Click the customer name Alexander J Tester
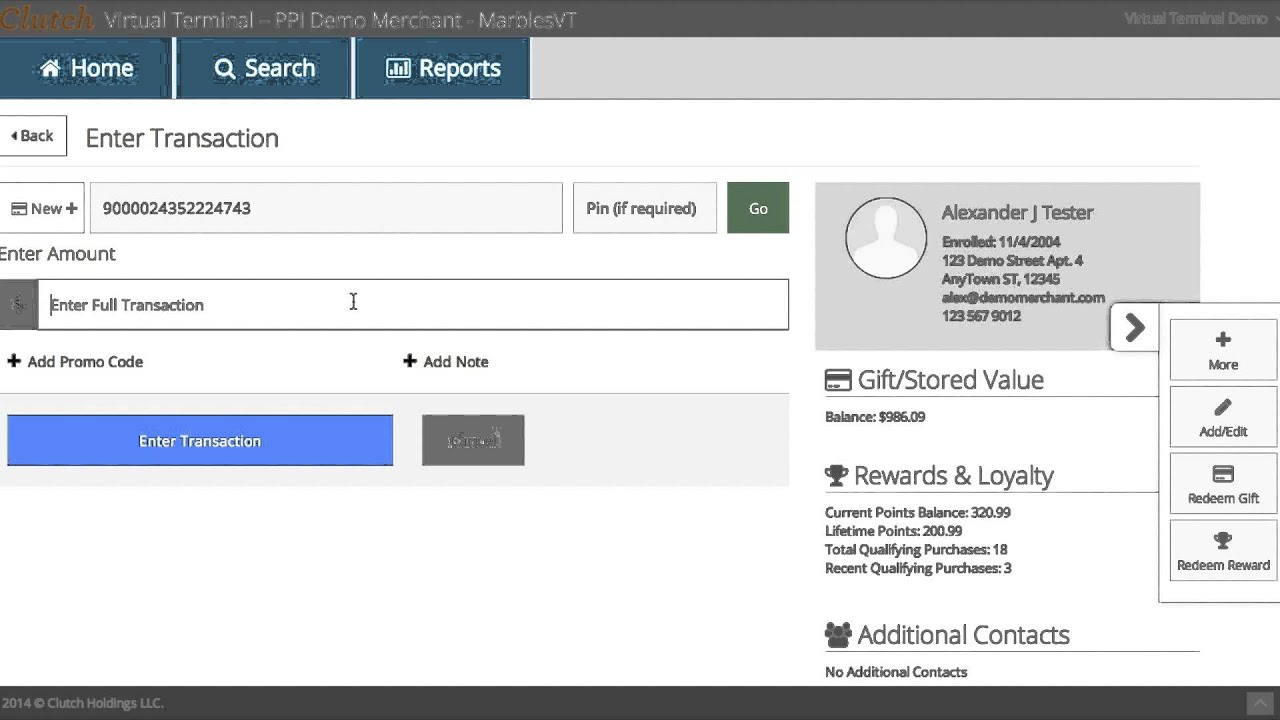The width and height of the screenshot is (1280, 720). pyautogui.click(x=1017, y=212)
